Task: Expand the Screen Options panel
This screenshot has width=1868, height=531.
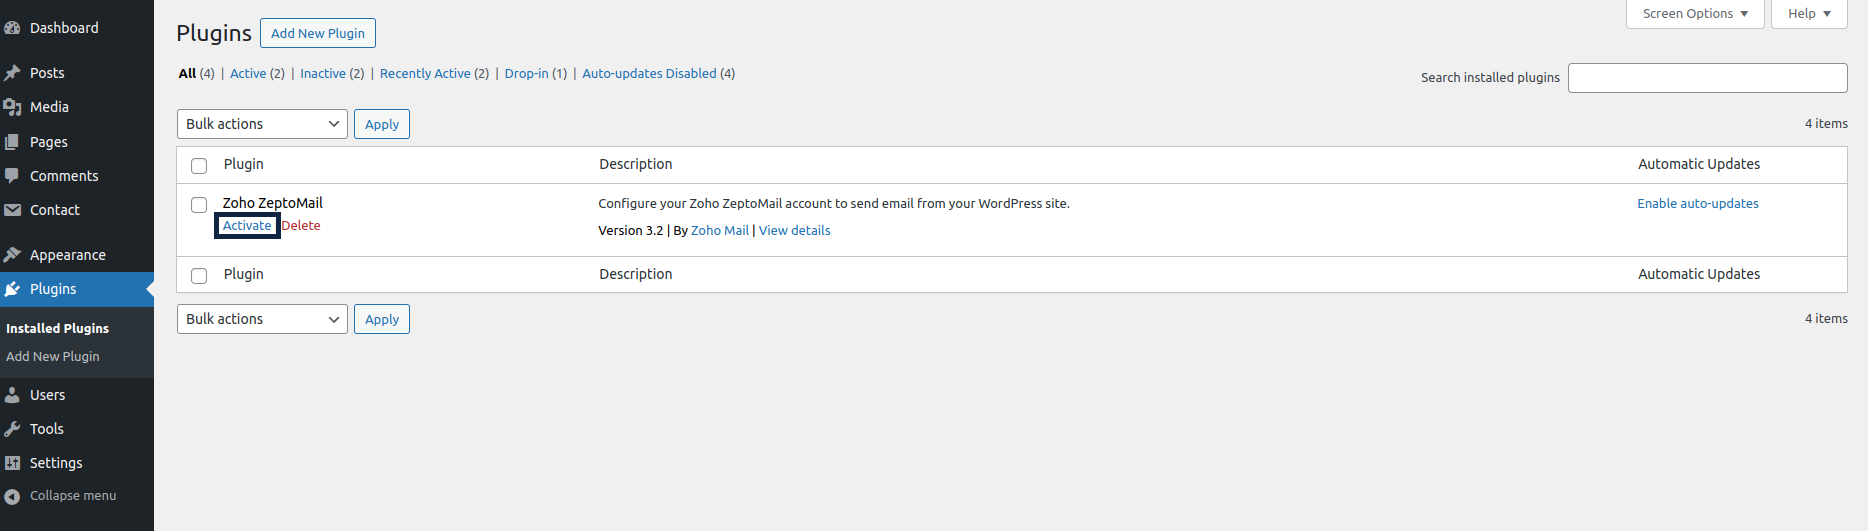Action: 1695,14
